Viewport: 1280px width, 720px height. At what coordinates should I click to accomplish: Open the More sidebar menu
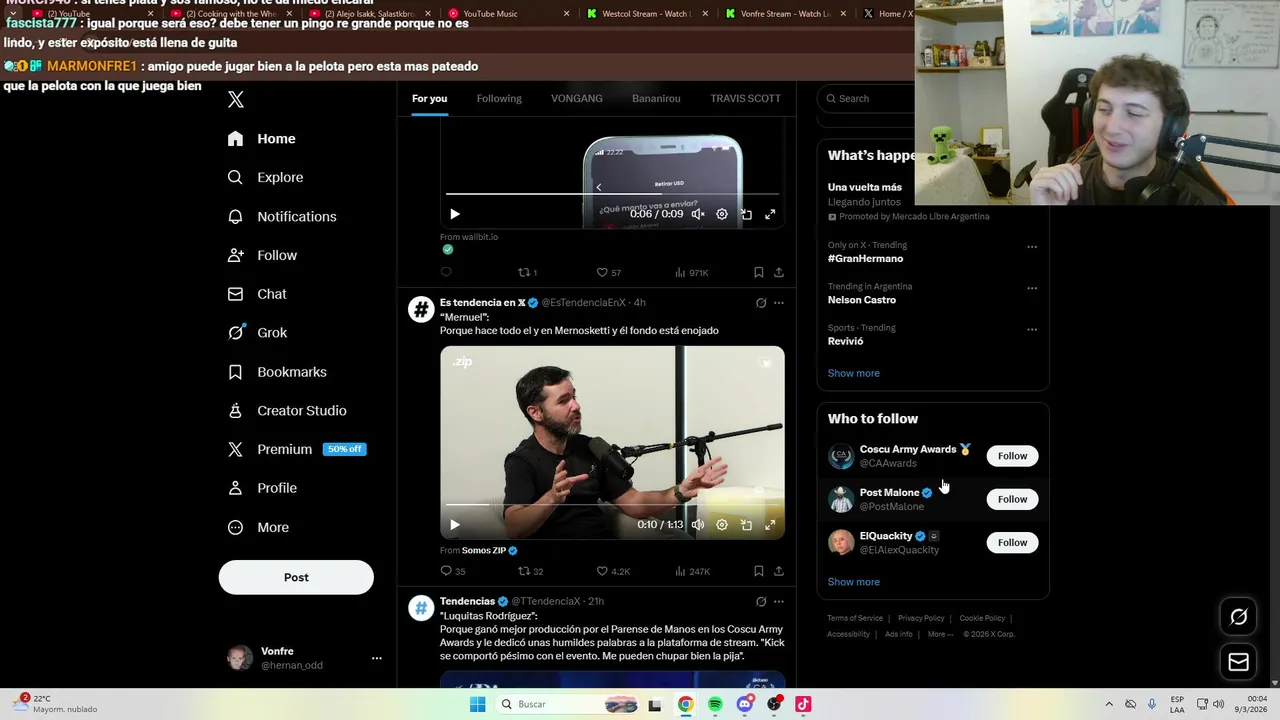258,527
